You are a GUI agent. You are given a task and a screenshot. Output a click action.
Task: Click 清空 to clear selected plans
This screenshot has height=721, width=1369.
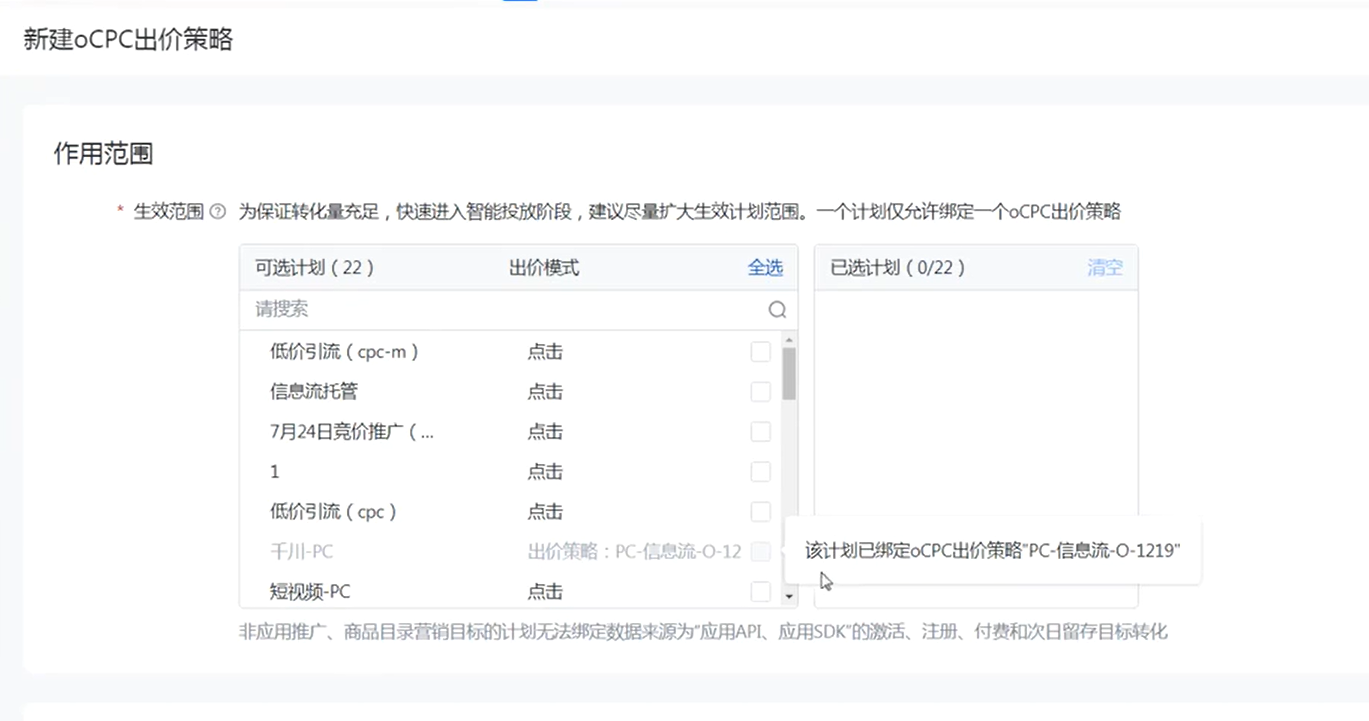tap(1105, 268)
